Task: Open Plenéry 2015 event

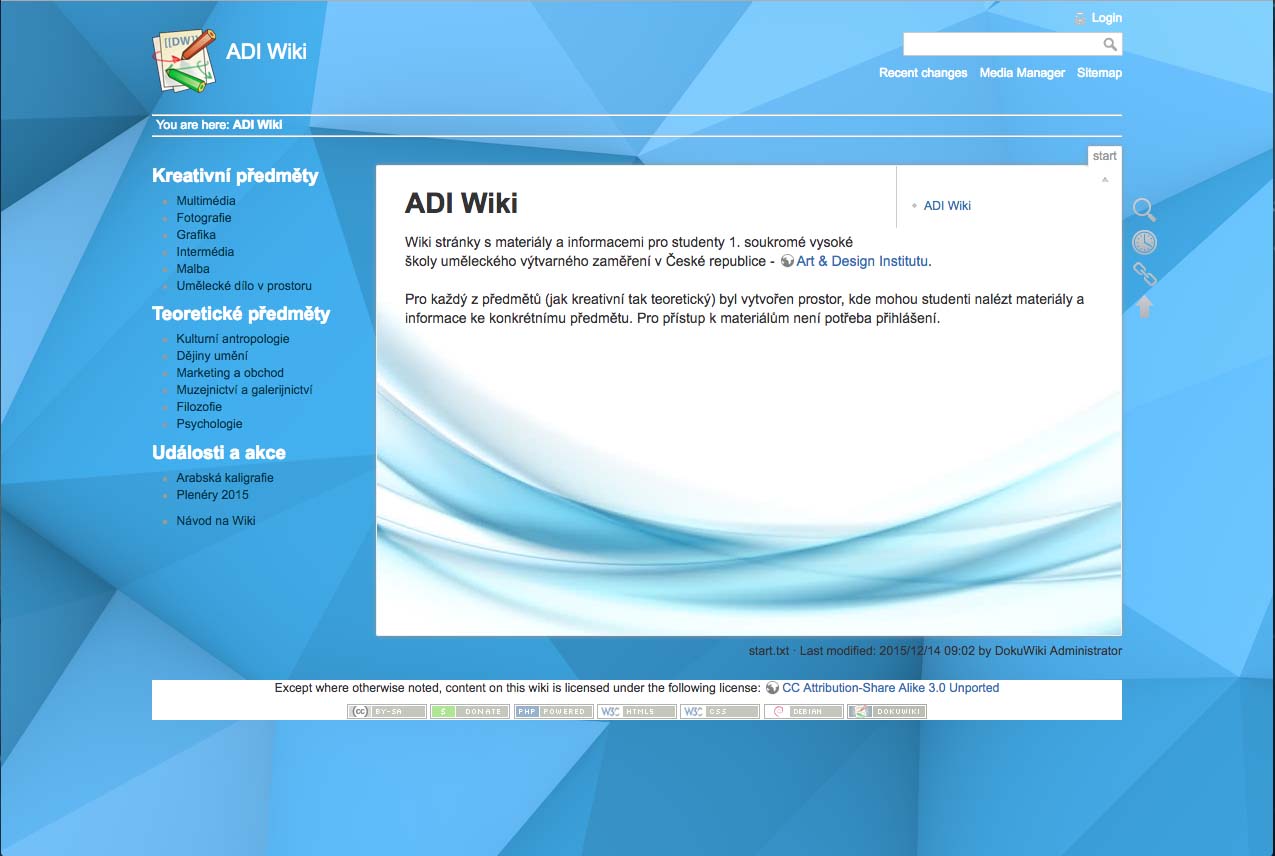Action: point(213,495)
